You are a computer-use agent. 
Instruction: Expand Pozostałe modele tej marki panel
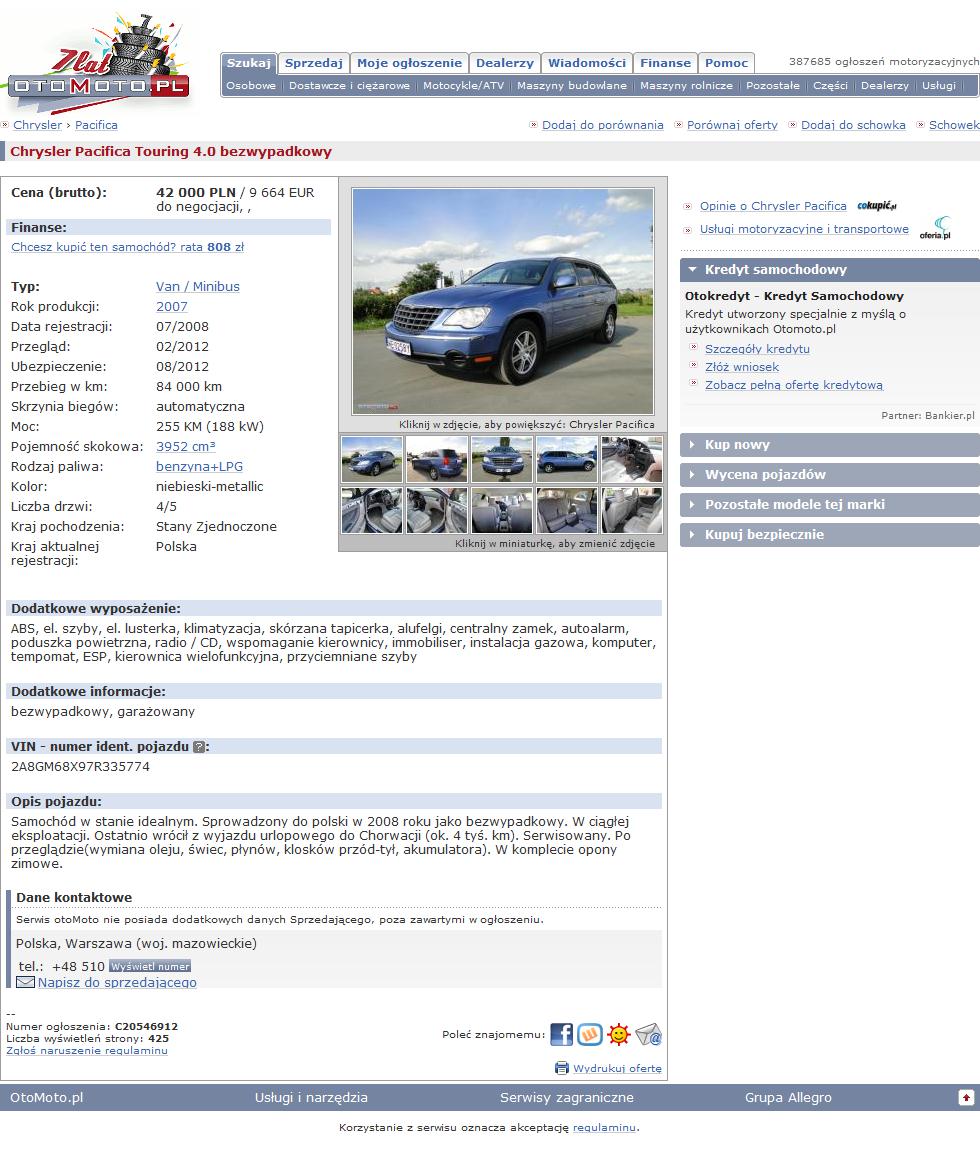pyautogui.click(x=829, y=504)
